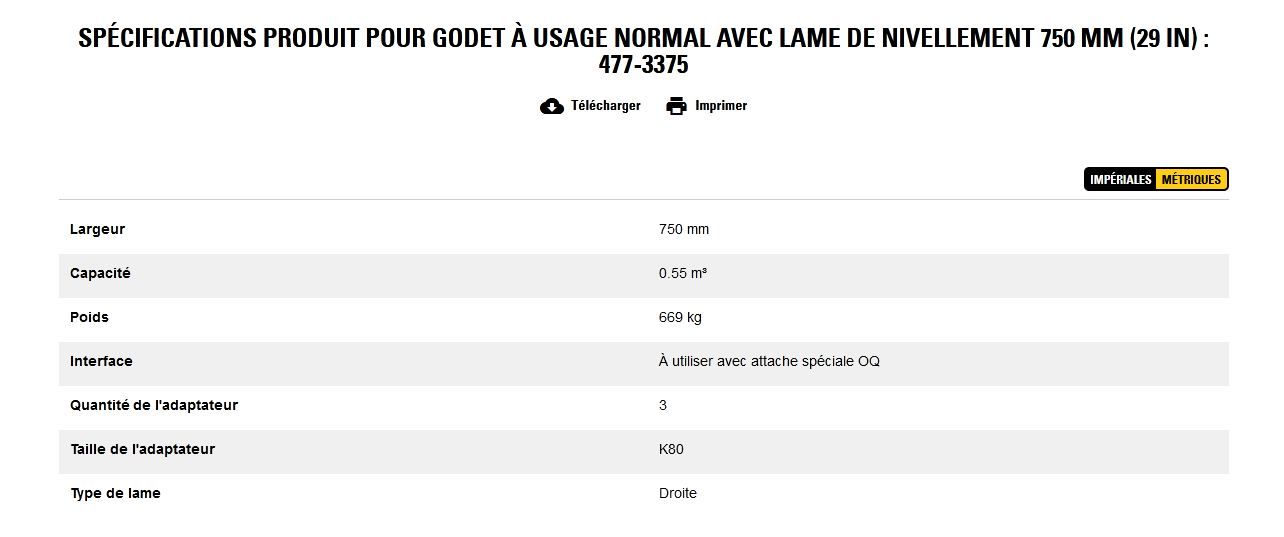Click the cloud download icon
Image resolution: width=1284 pixels, height=537 pixels.
pos(551,106)
